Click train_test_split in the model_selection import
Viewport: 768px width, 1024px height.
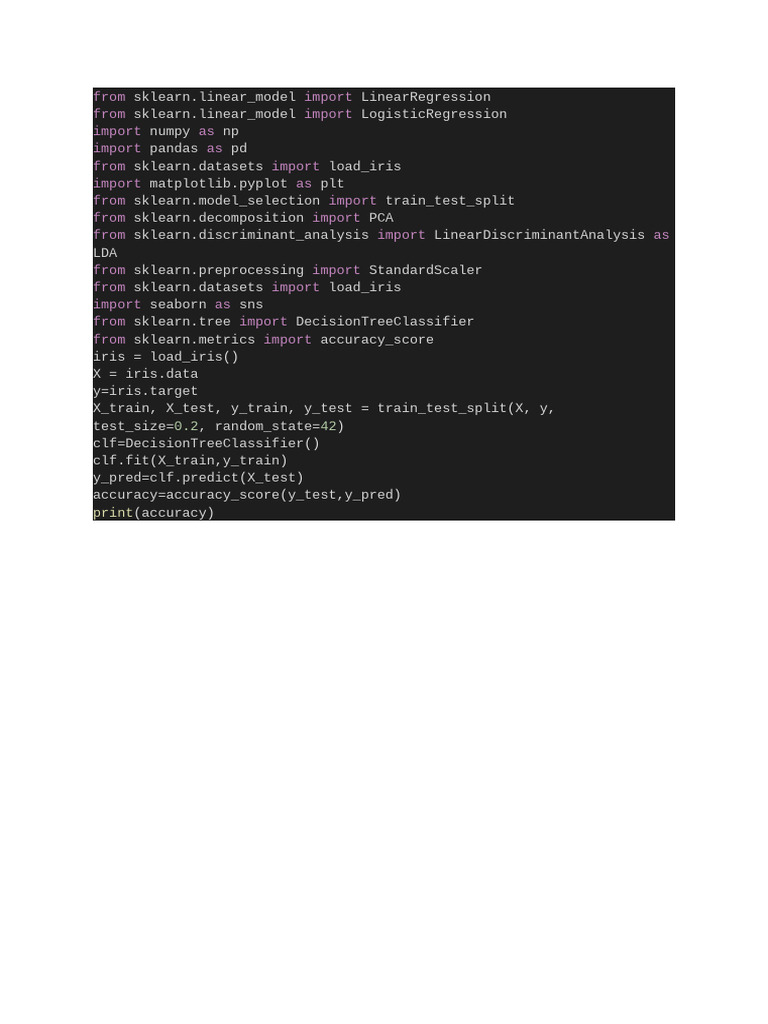[450, 200]
